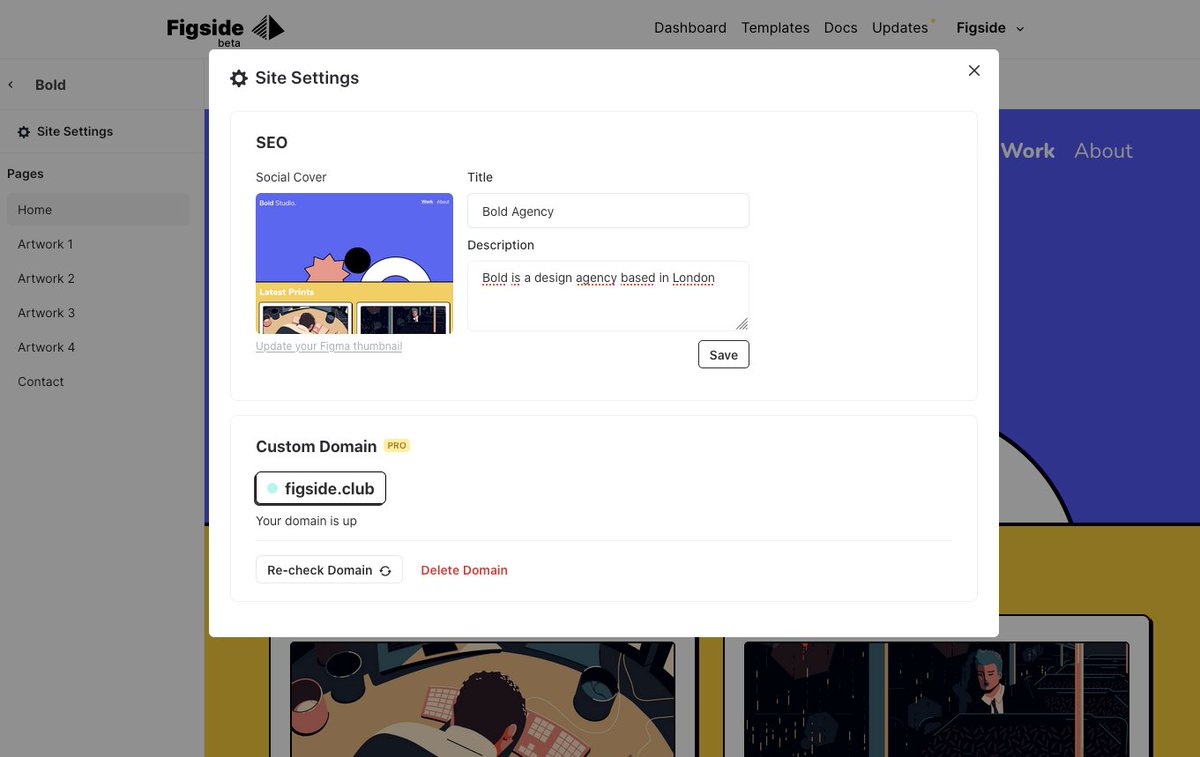Screen dimensions: 1200x757
Task: Click the Figside logo icon
Action: pyautogui.click(x=268, y=27)
